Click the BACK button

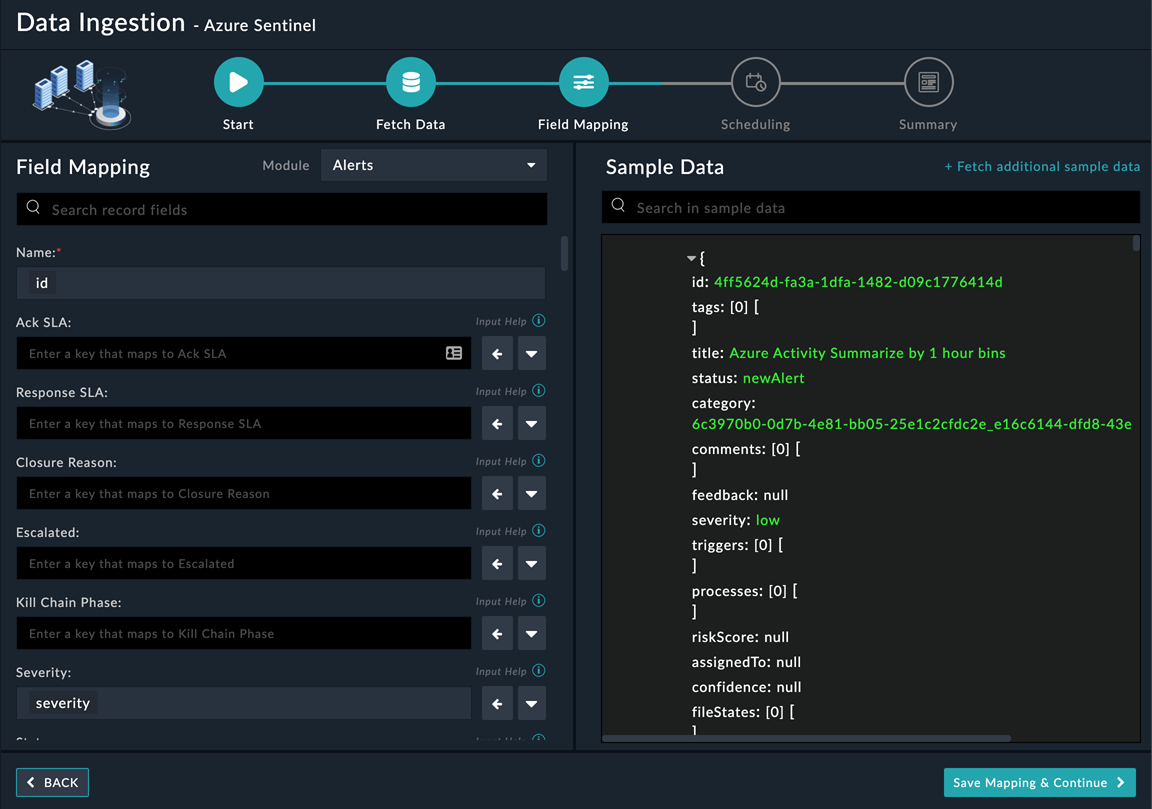(52, 782)
